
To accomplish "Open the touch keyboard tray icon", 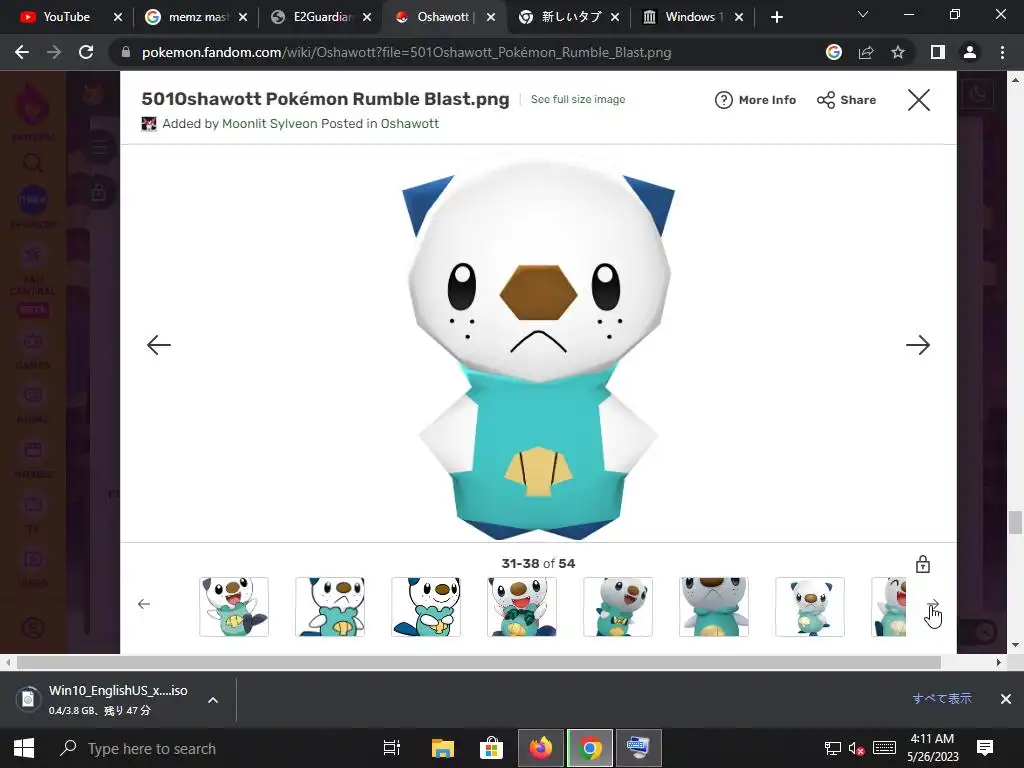I will pyautogui.click(x=884, y=748).
